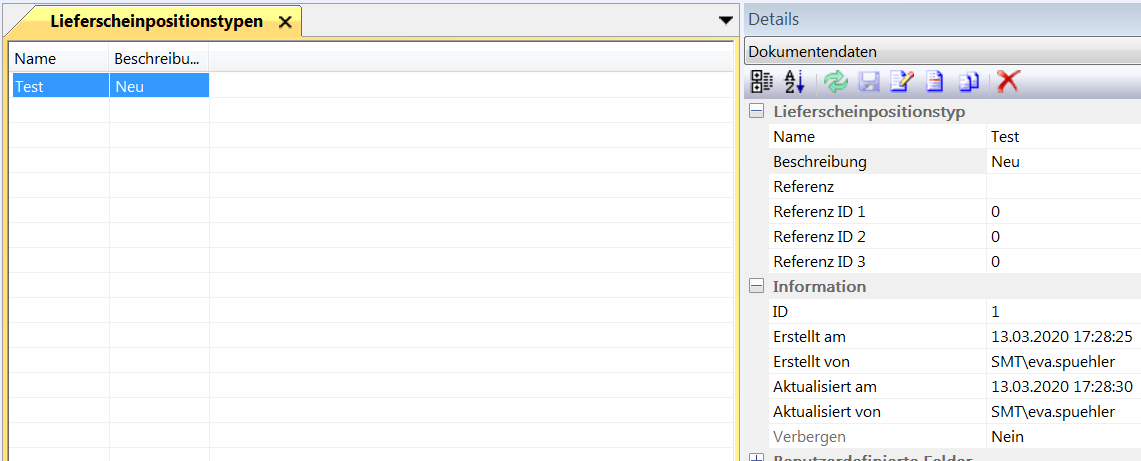Click the new document icon

coord(935,83)
